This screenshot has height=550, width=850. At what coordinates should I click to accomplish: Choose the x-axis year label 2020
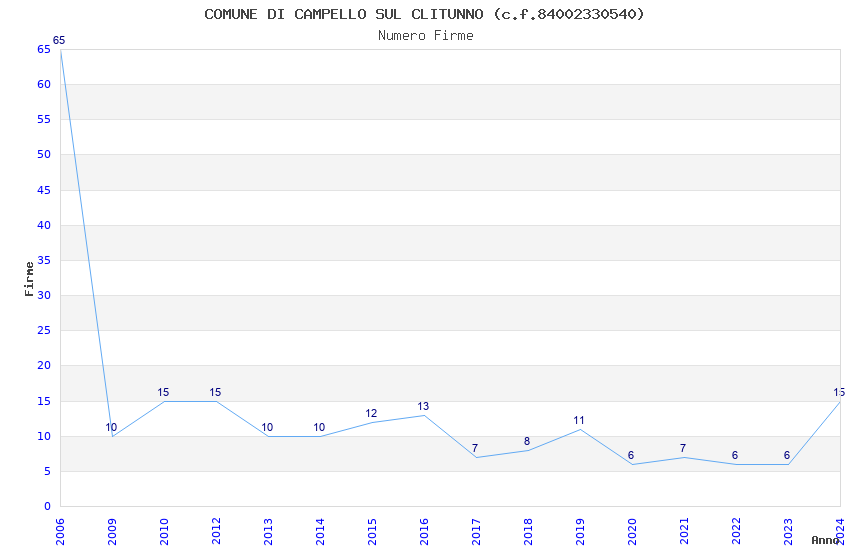[x=633, y=532]
